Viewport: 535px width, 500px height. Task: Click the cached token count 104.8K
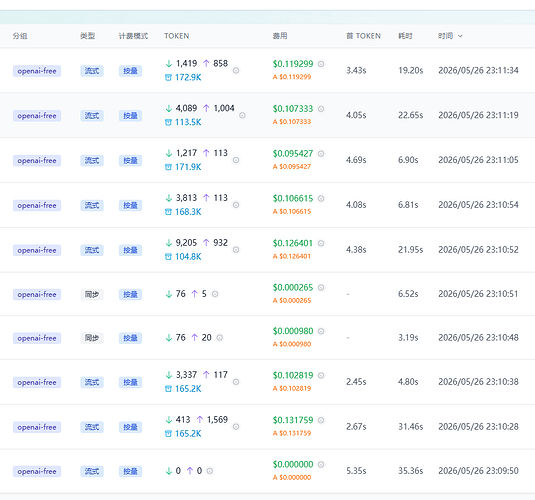click(188, 257)
